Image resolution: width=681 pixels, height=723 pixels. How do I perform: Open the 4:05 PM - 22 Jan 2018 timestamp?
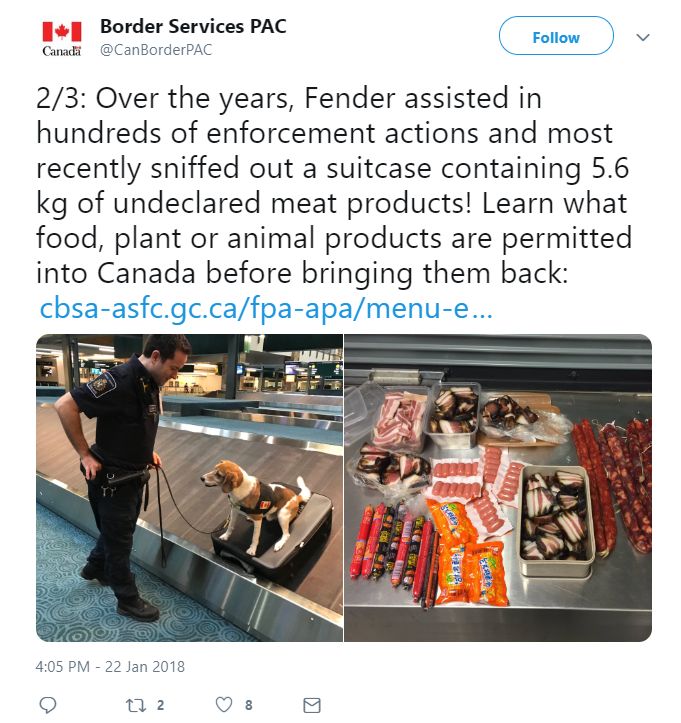click(110, 666)
